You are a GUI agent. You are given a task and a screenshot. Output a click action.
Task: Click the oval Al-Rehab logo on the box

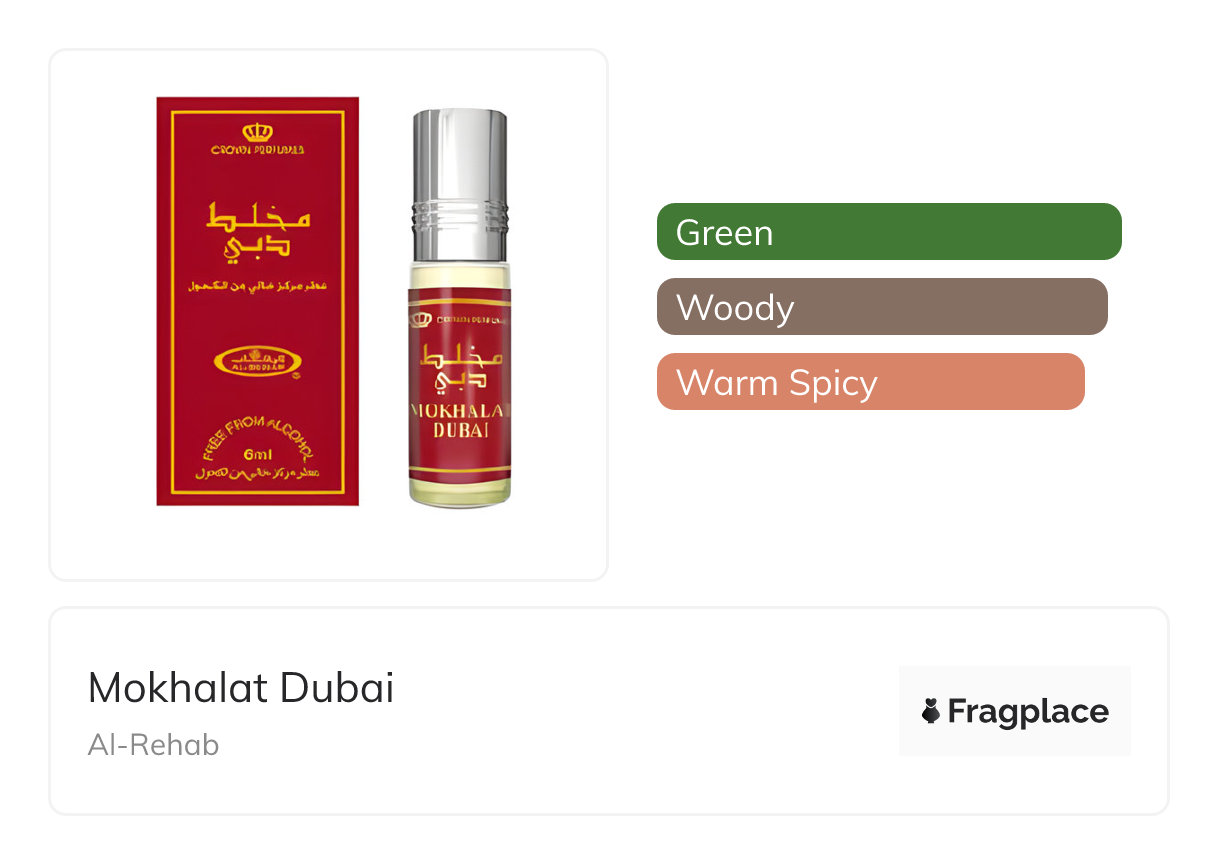(x=258, y=361)
